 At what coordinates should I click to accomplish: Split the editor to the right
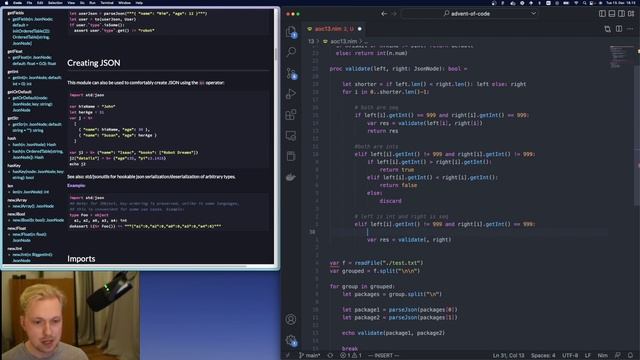pos(619,29)
